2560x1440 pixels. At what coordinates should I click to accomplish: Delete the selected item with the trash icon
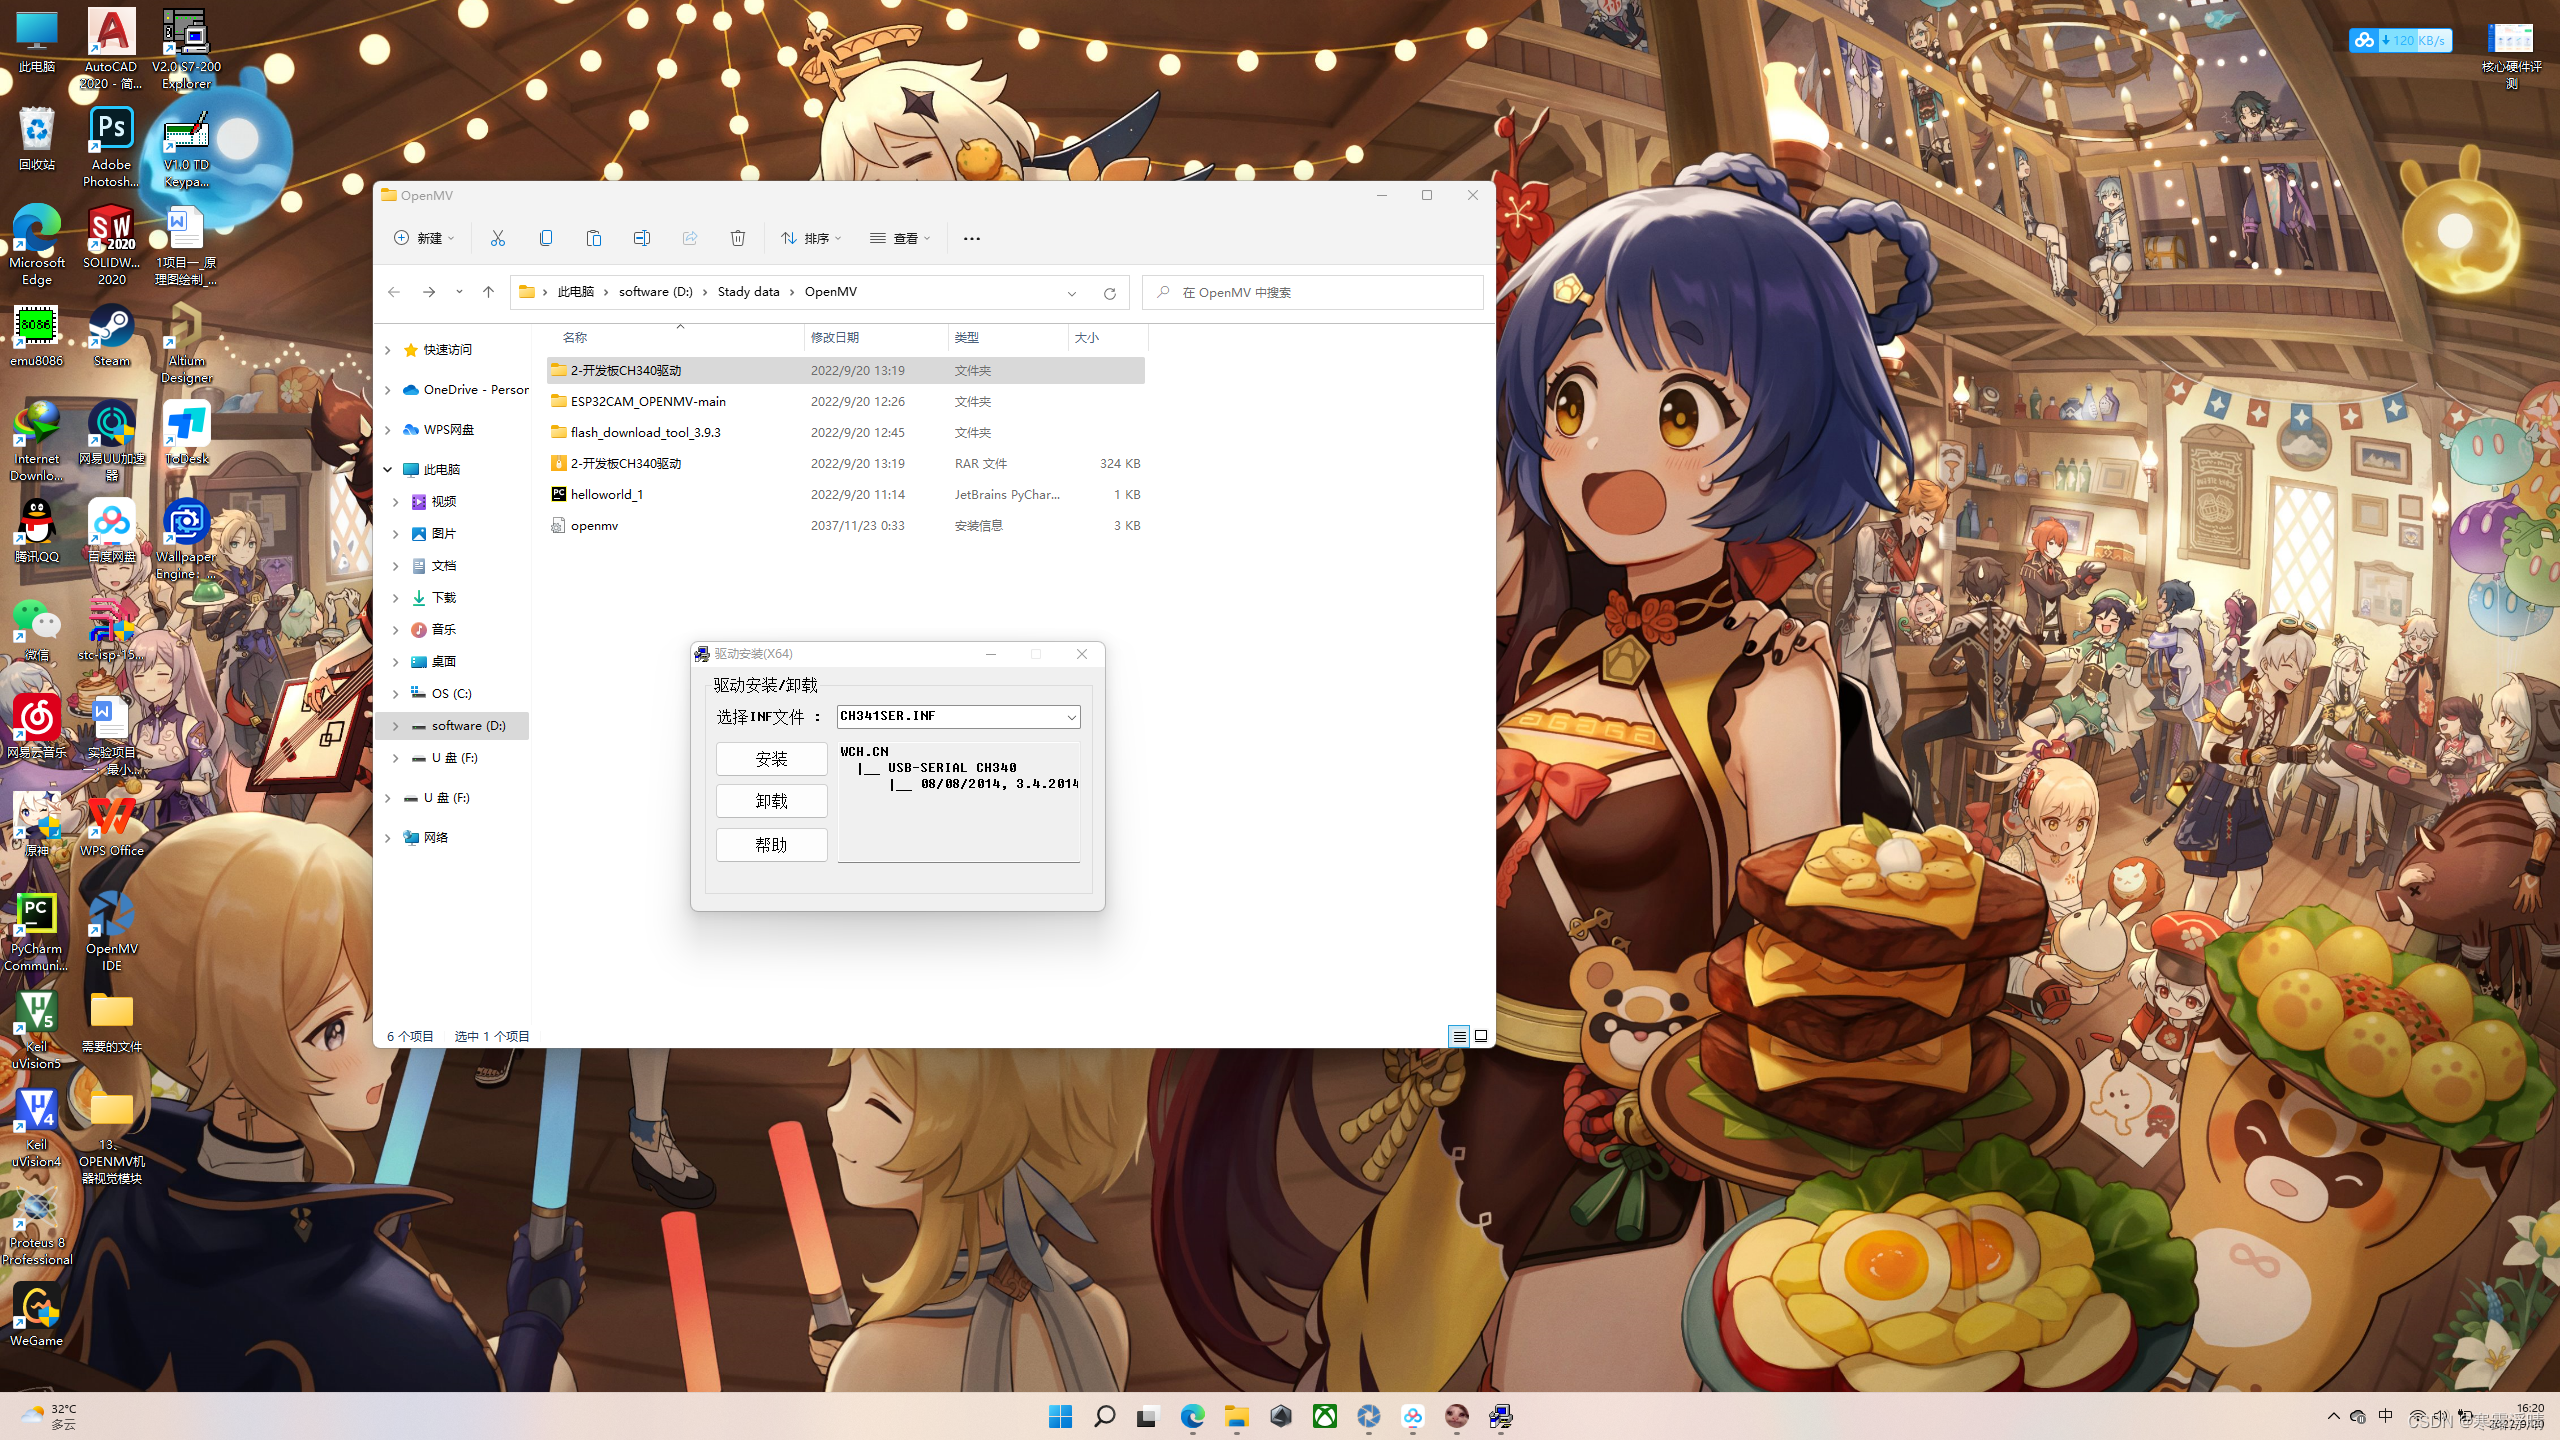pos(737,238)
